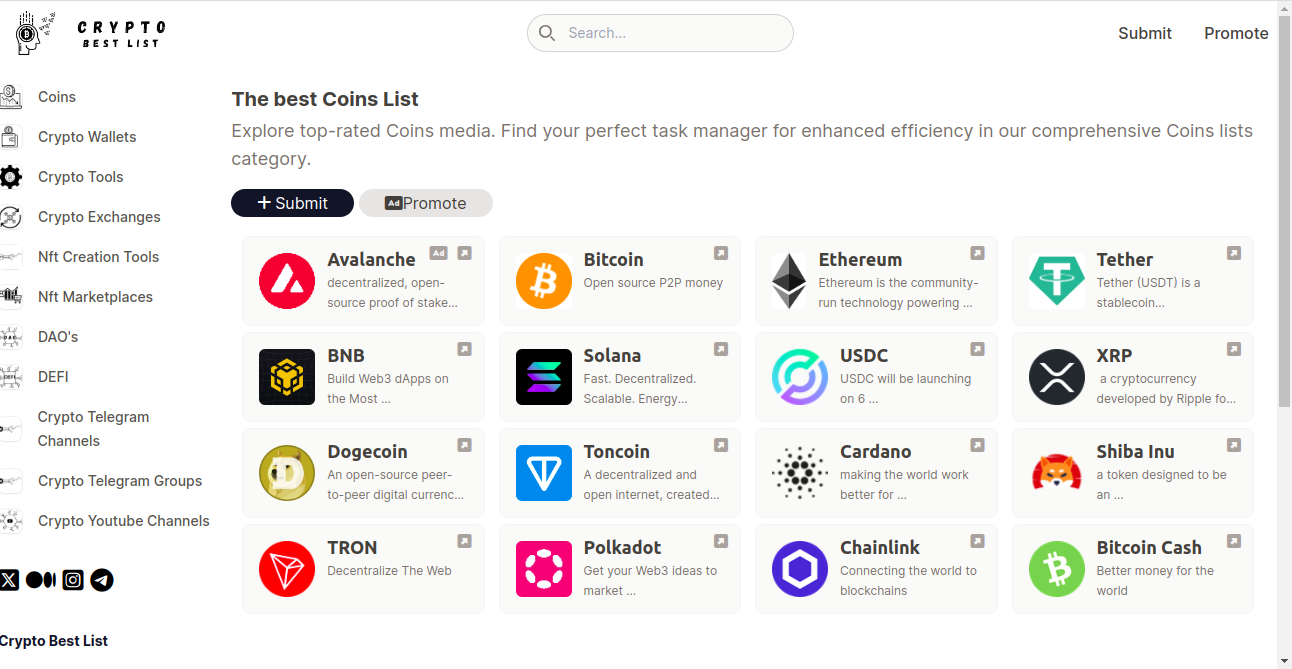
Task: Open the Chainlink logo
Action: click(800, 569)
